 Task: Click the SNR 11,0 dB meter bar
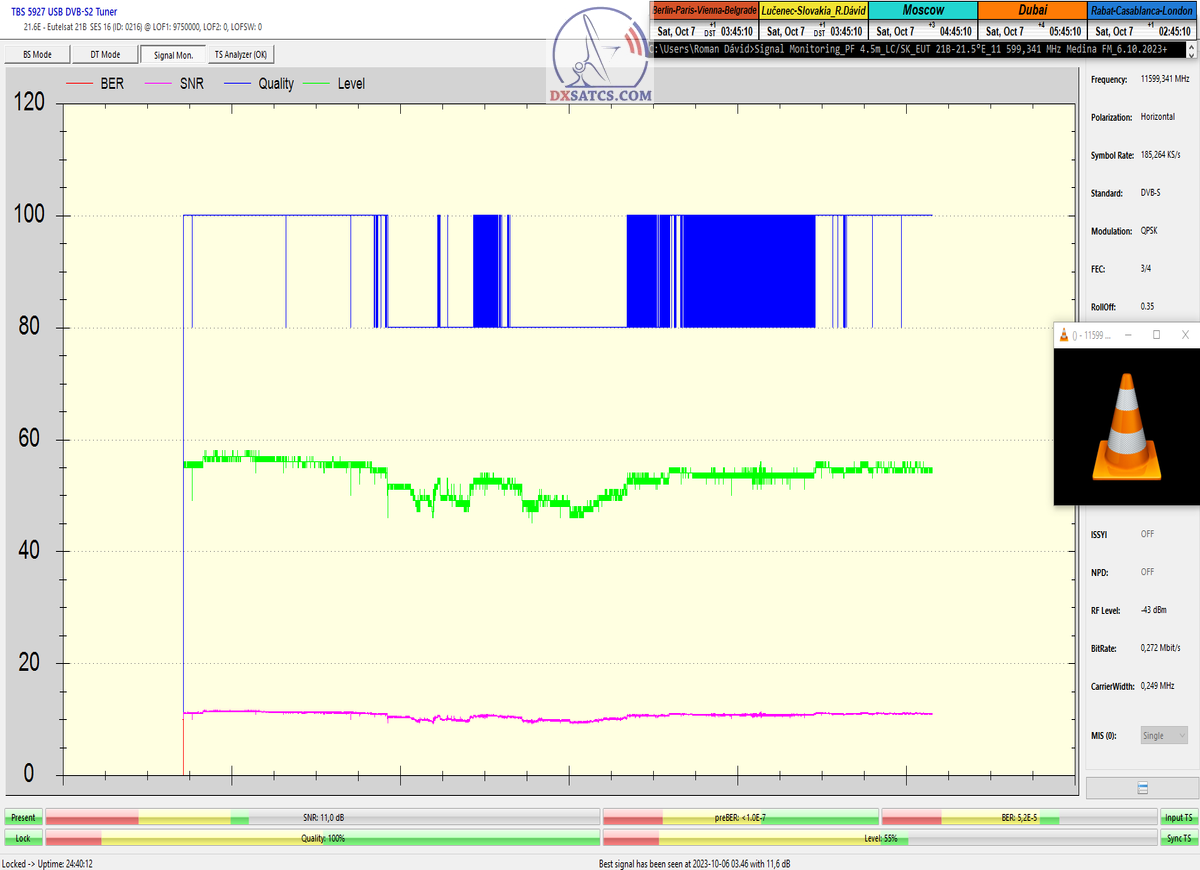tap(323, 818)
